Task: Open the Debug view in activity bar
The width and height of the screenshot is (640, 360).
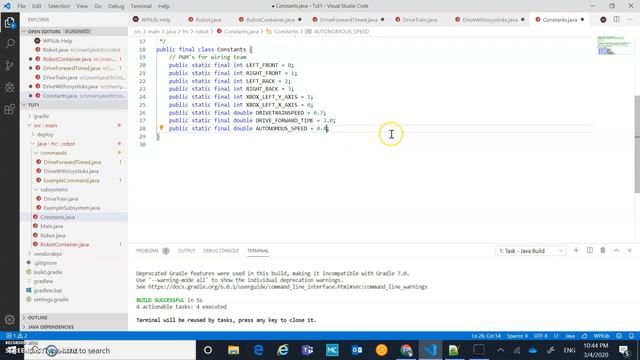Action: (9, 87)
